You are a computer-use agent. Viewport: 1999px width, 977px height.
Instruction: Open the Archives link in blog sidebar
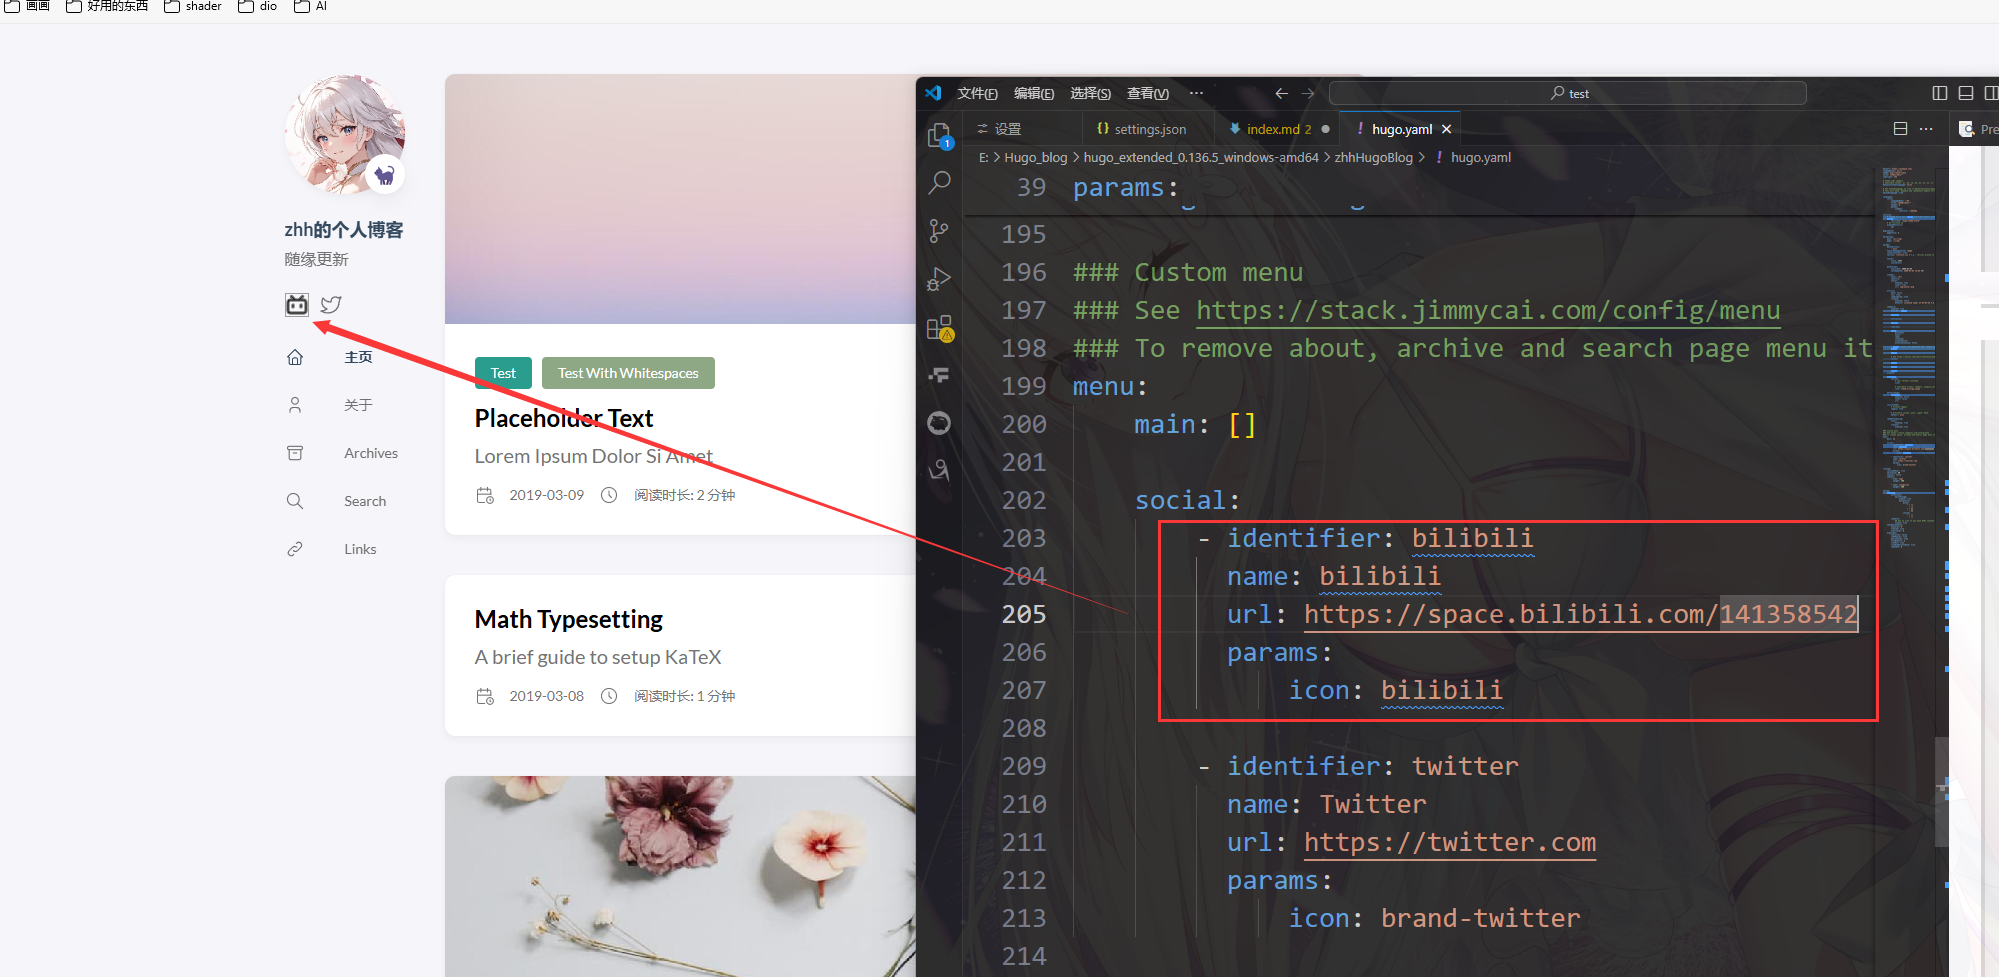click(370, 453)
